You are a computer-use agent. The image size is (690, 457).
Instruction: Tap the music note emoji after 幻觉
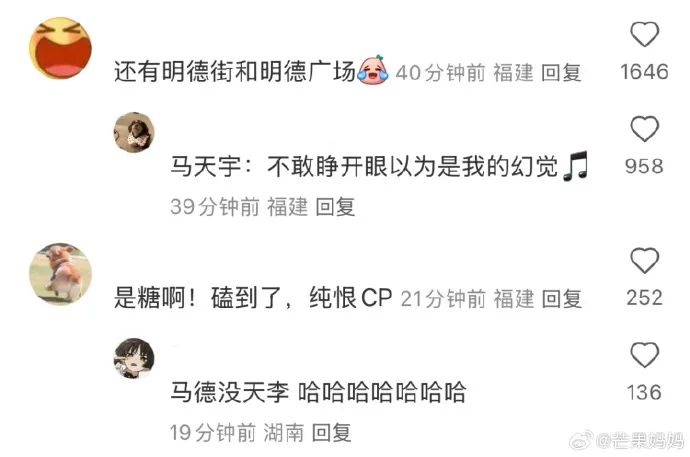pos(576,166)
